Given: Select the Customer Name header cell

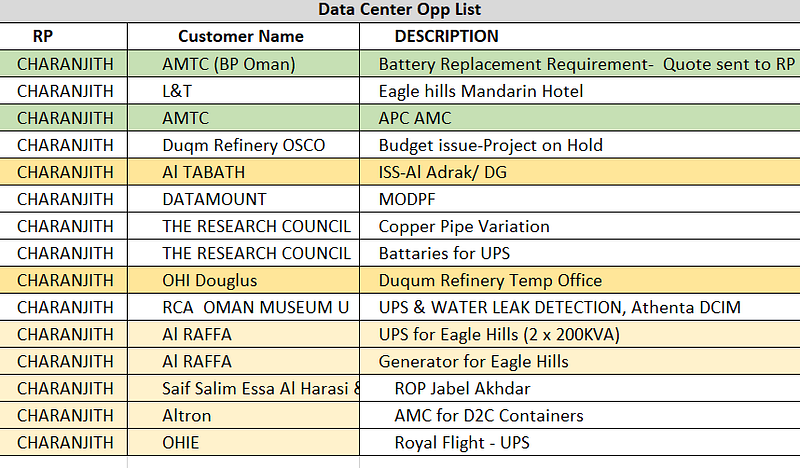Looking at the screenshot, I should tap(240, 37).
